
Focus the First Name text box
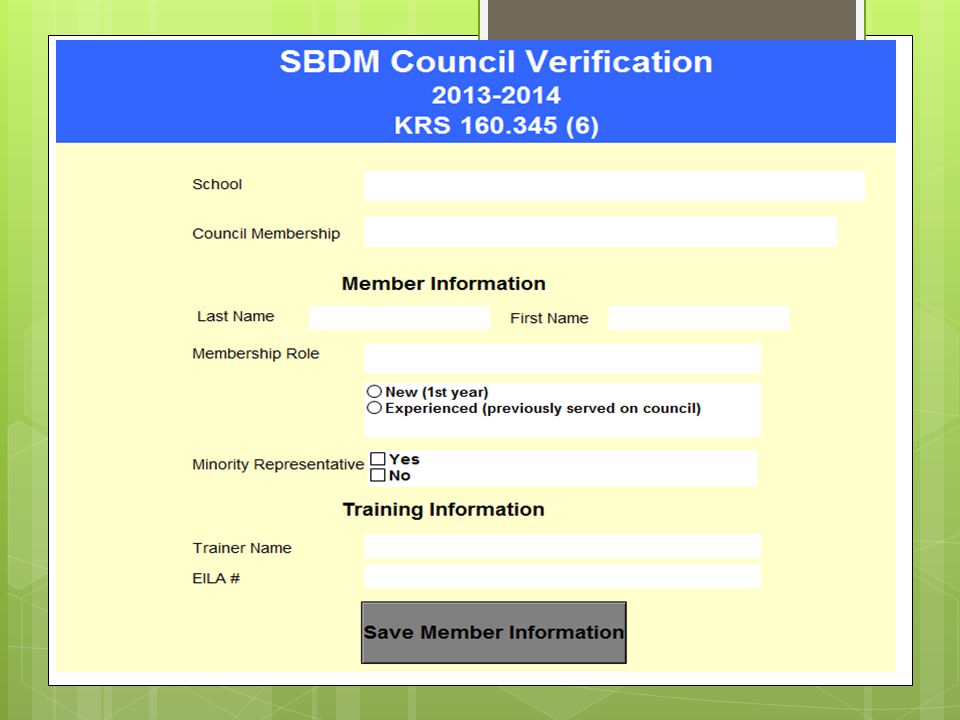pos(699,318)
